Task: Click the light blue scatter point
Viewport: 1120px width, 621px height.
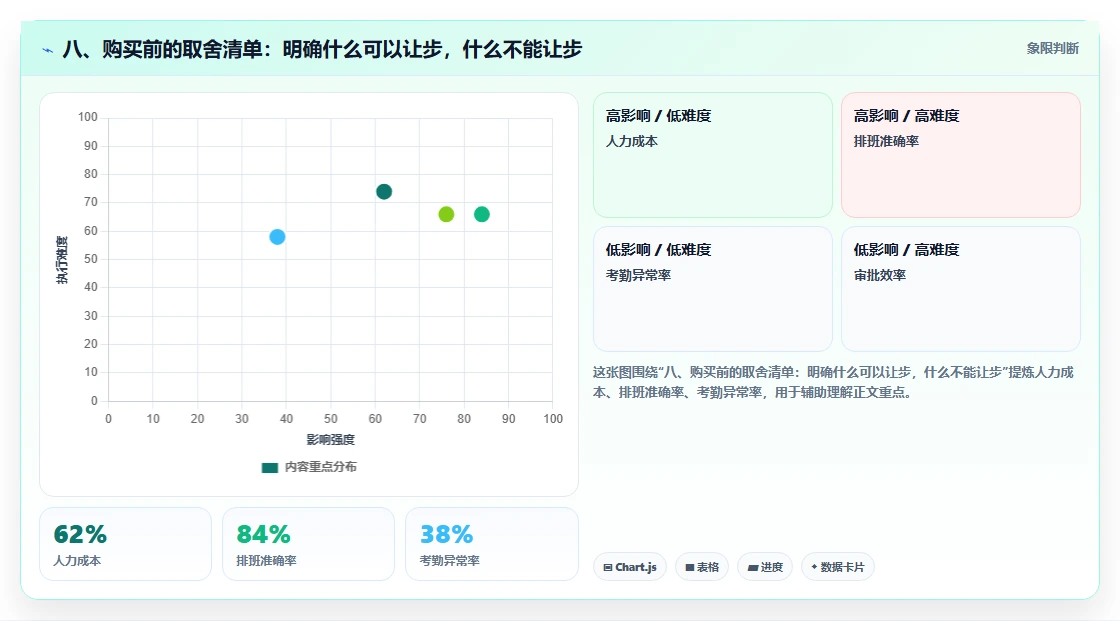Action: pos(277,237)
